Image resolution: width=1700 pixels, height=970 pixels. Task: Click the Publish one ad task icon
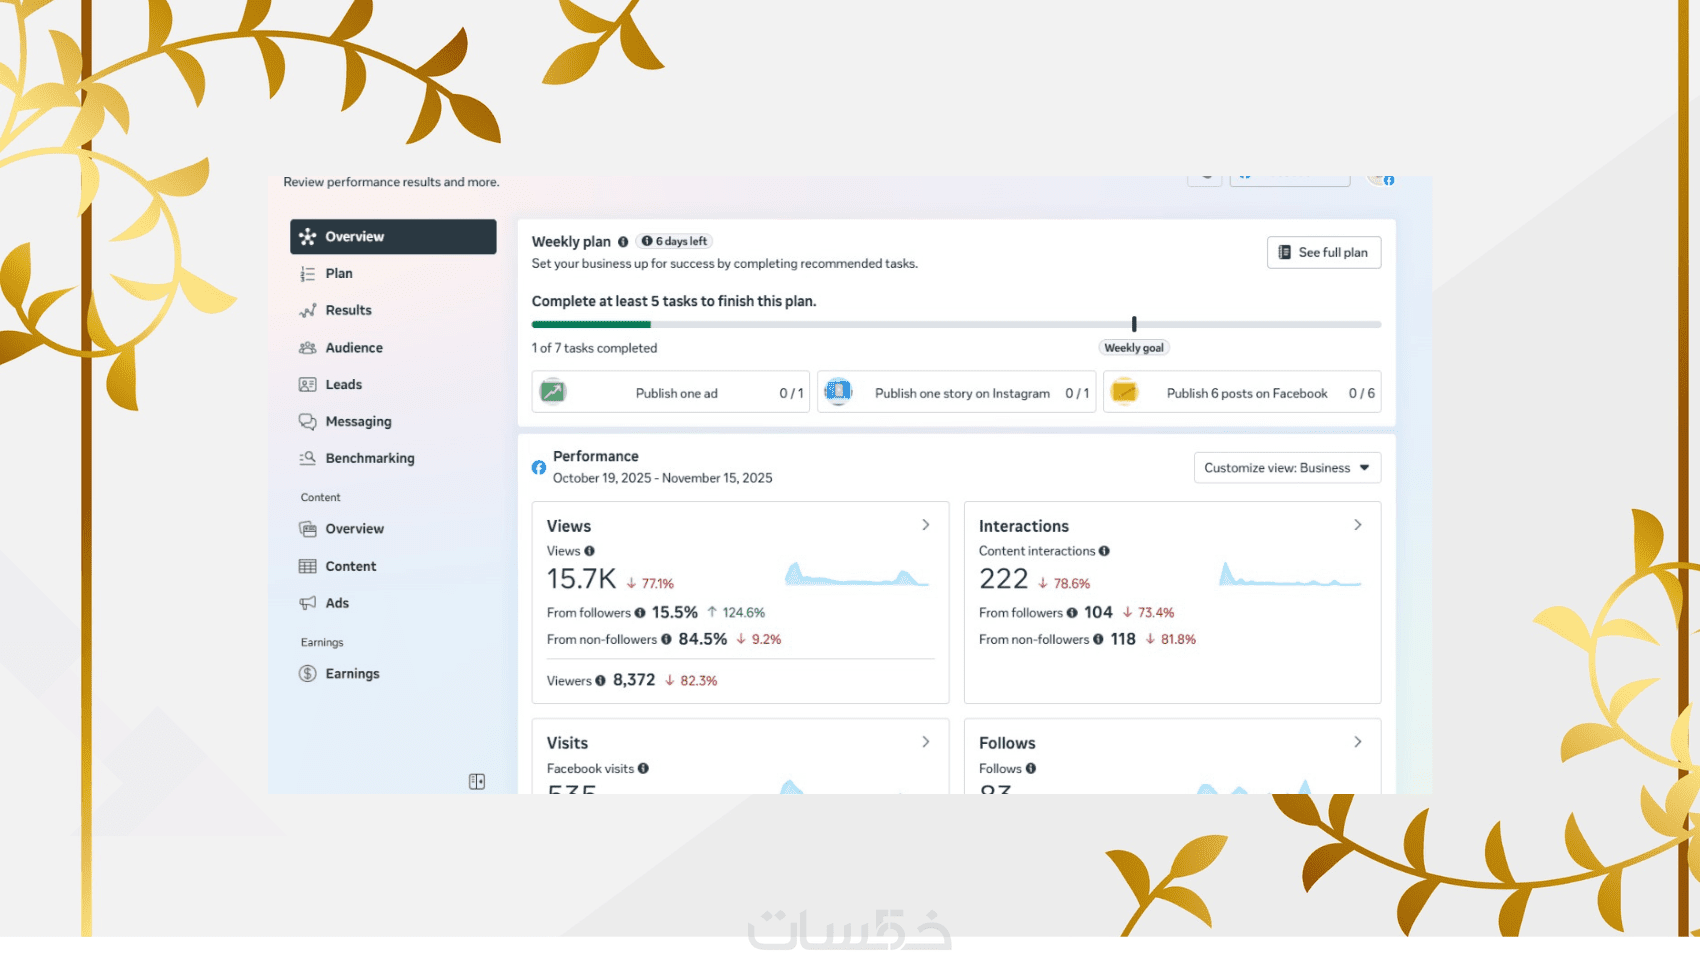[553, 392]
